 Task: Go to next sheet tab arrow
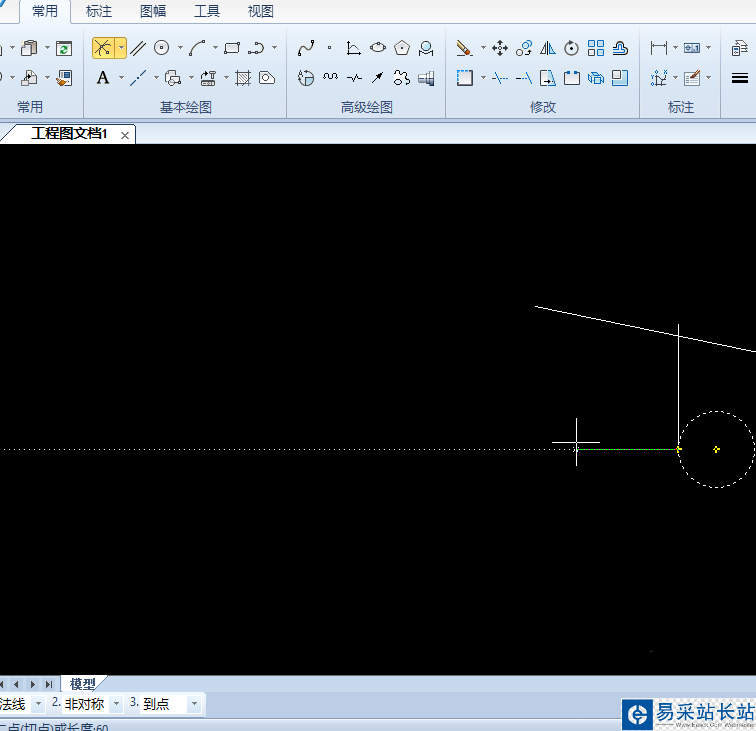pos(33,684)
